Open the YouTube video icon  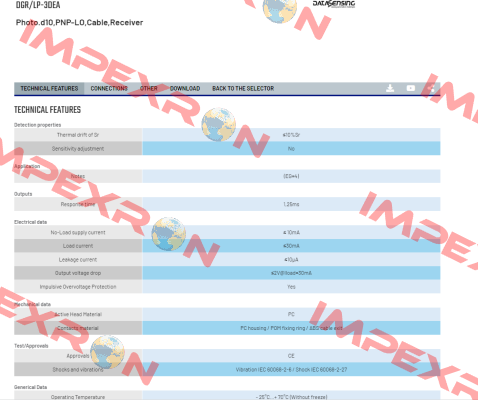[x=411, y=88]
